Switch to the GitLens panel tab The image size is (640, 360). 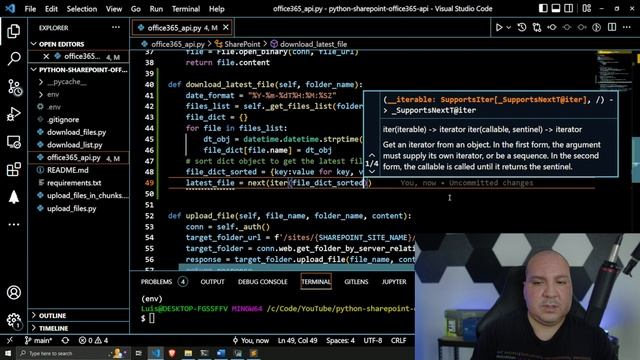[x=356, y=282]
